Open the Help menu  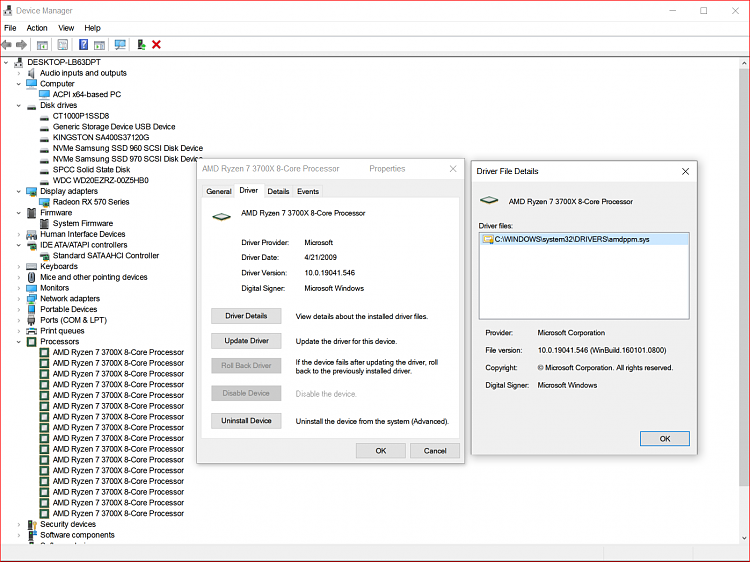point(92,28)
